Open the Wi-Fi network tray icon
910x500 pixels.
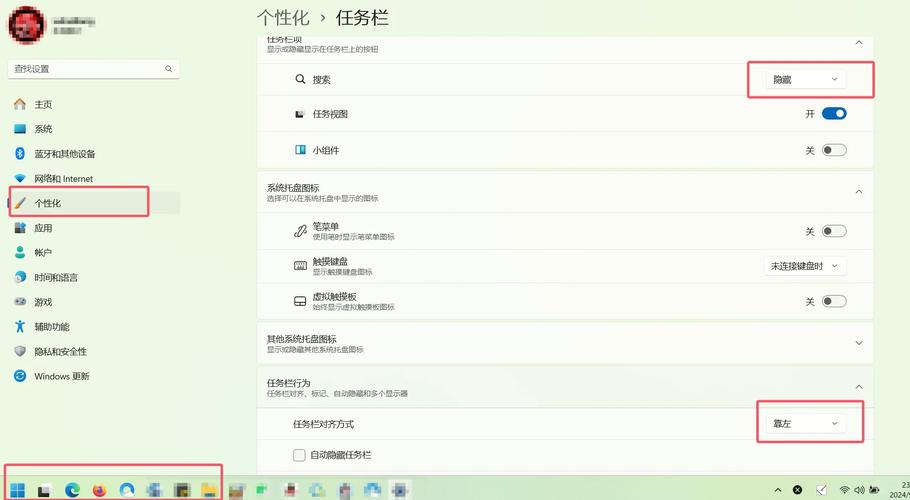845,490
